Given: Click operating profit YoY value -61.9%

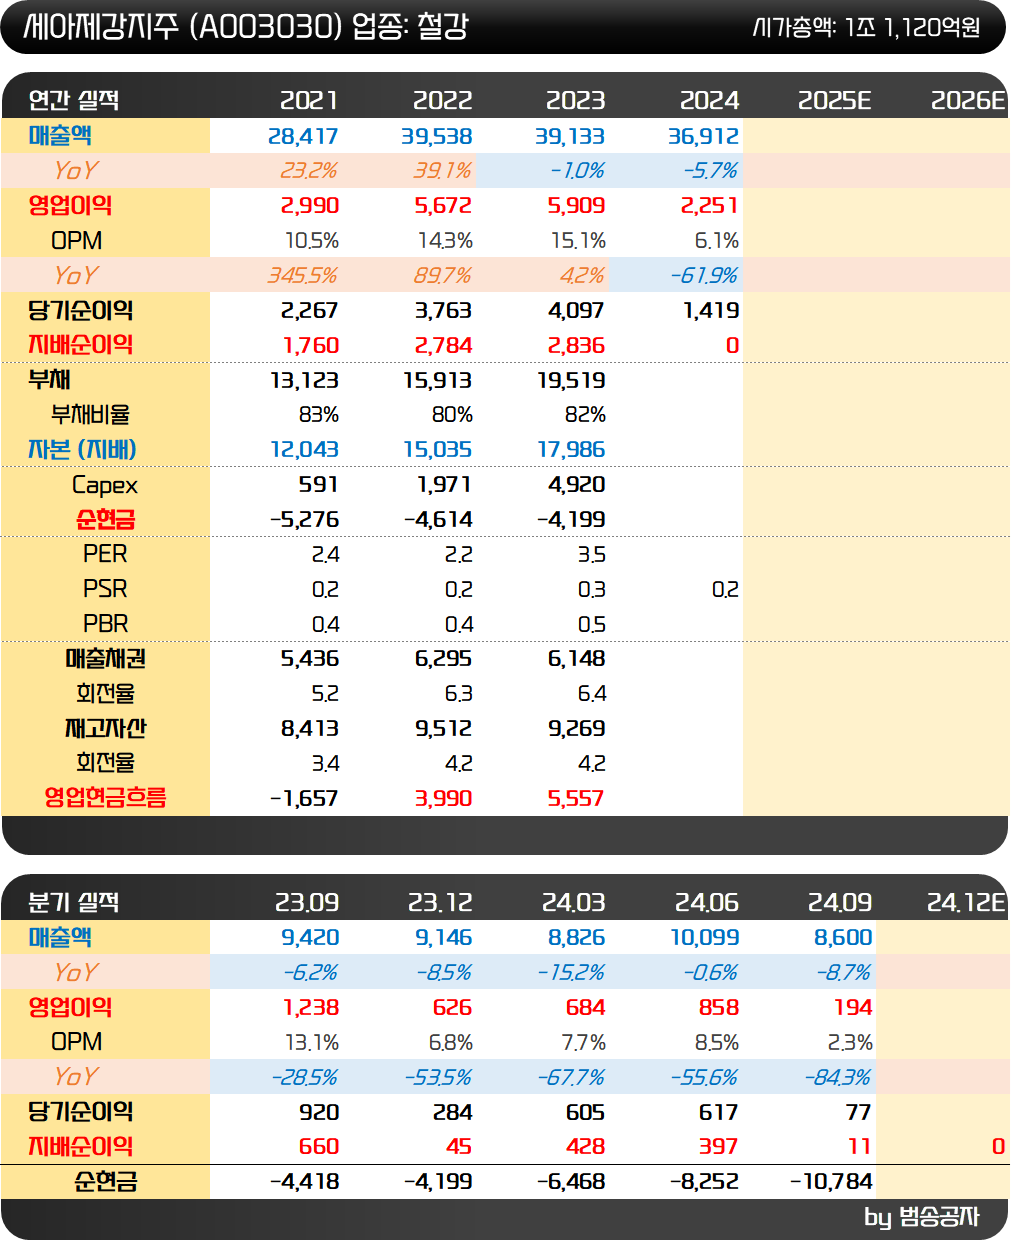Looking at the screenshot, I should point(703,276).
